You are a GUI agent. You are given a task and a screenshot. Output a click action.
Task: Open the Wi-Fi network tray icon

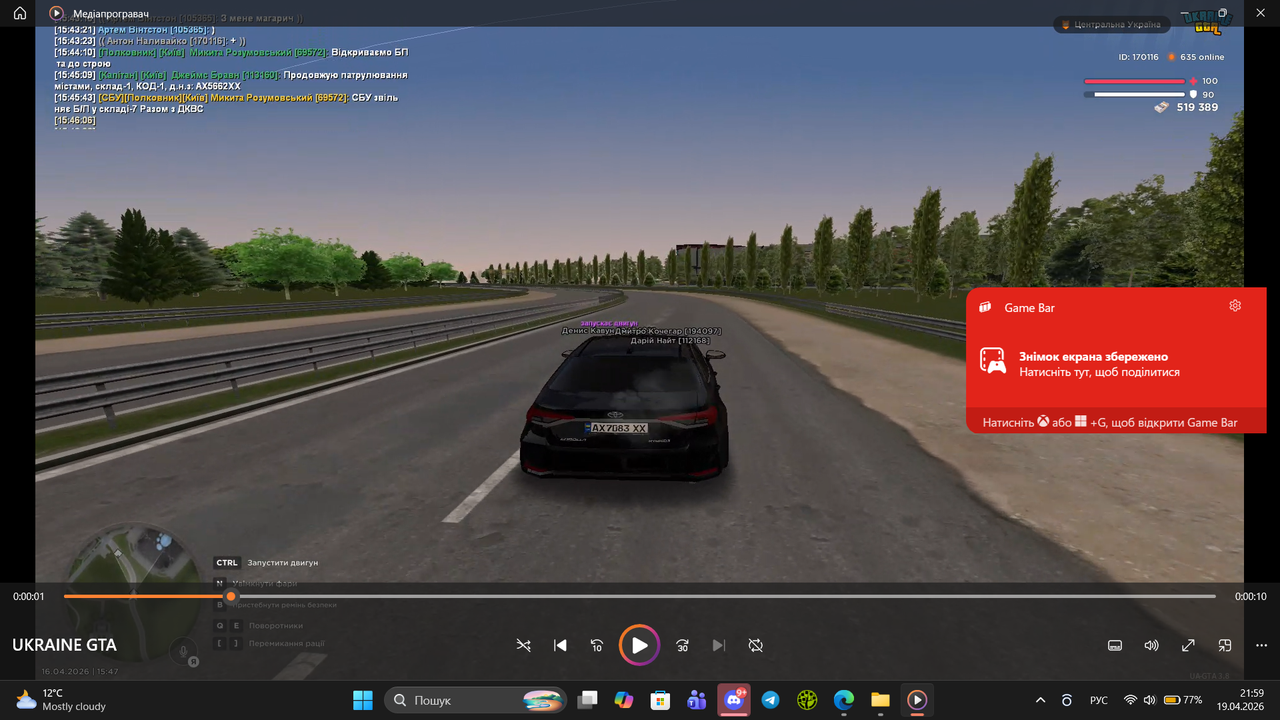click(x=1130, y=700)
